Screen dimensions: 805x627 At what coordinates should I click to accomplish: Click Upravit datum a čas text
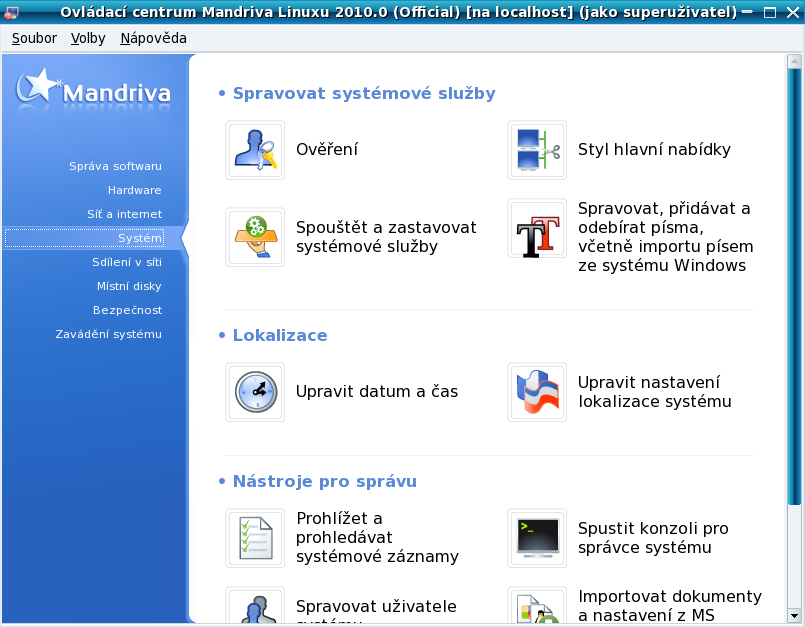[x=377, y=392]
